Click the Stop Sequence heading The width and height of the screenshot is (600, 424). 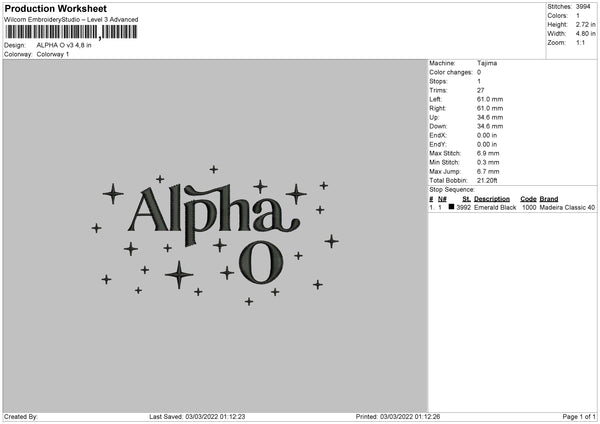[452, 189]
